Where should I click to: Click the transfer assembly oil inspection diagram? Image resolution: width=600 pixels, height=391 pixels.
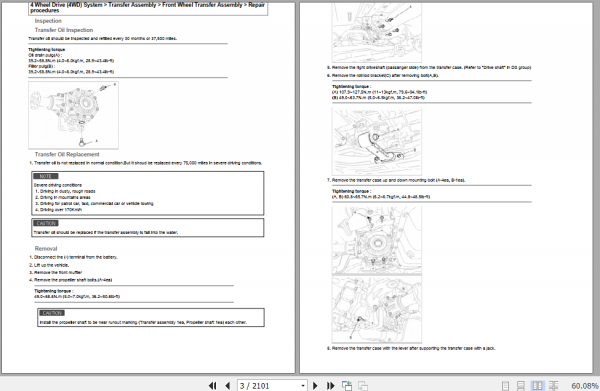point(73,115)
